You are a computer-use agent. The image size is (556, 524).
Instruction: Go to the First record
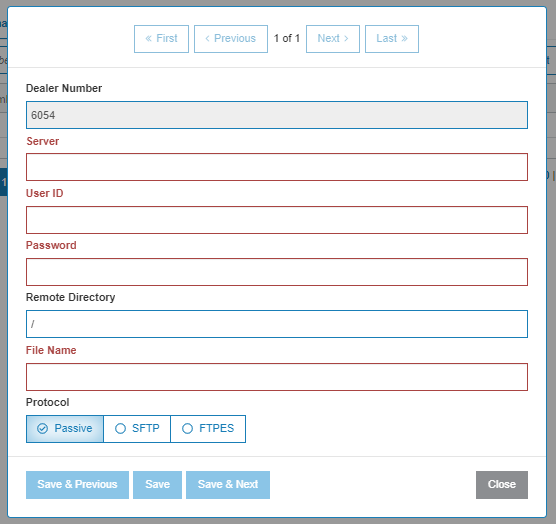161,39
